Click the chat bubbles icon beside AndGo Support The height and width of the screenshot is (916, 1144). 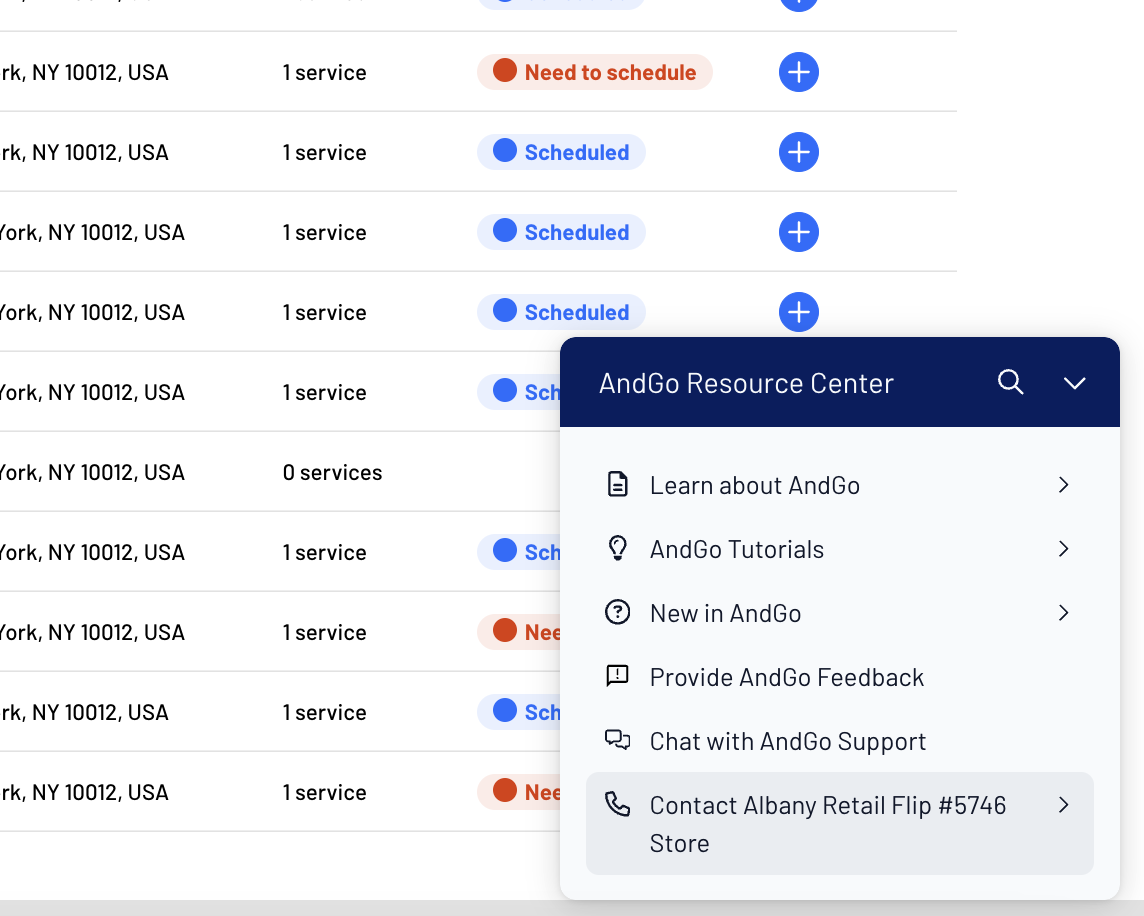[617, 740]
